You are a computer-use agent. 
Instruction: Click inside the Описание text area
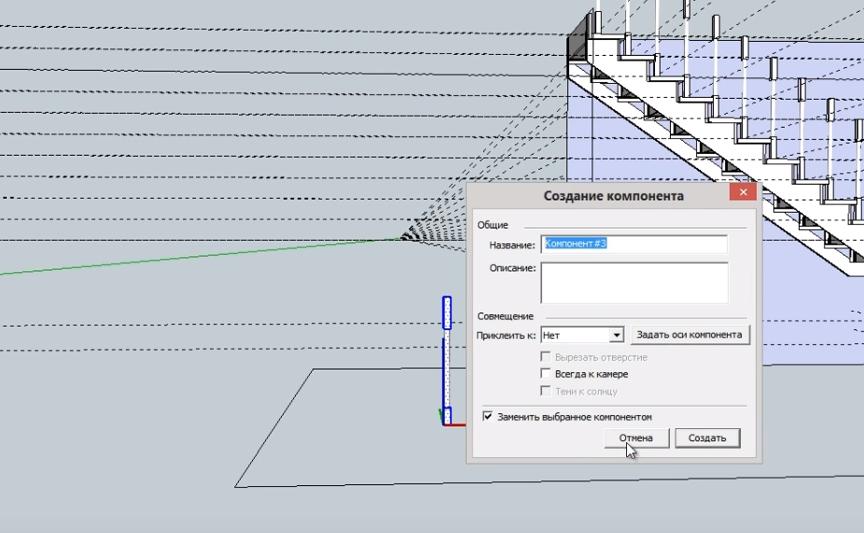[634, 282]
